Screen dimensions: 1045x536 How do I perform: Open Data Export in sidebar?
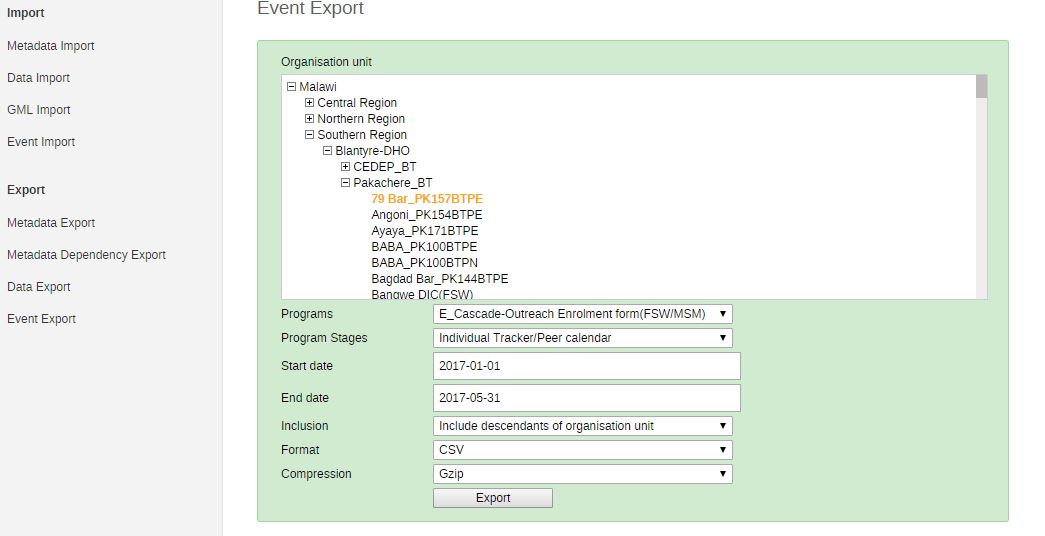(39, 287)
